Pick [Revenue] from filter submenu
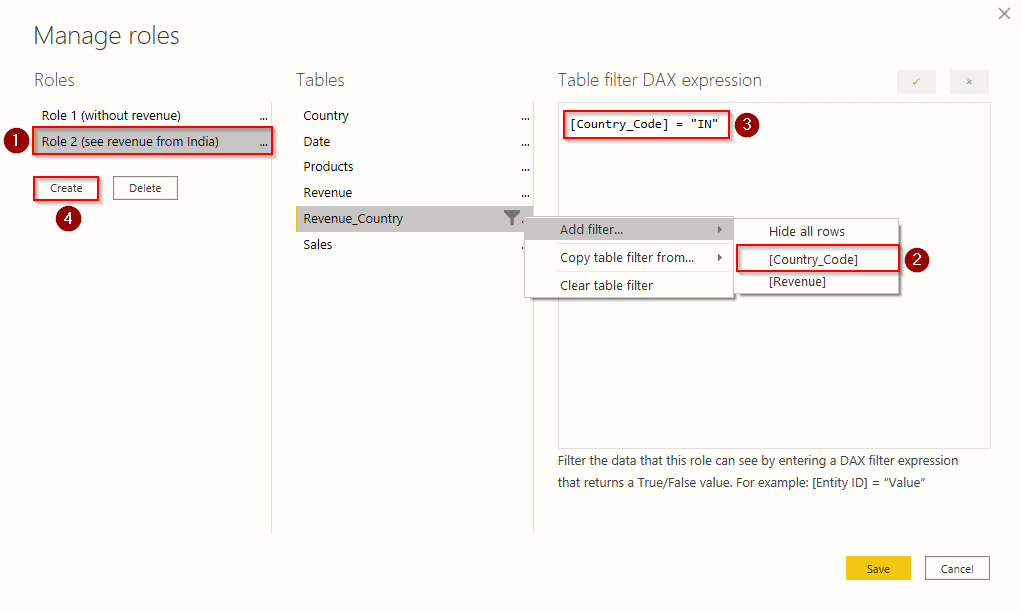This screenshot has width=1021, height=611. point(797,282)
